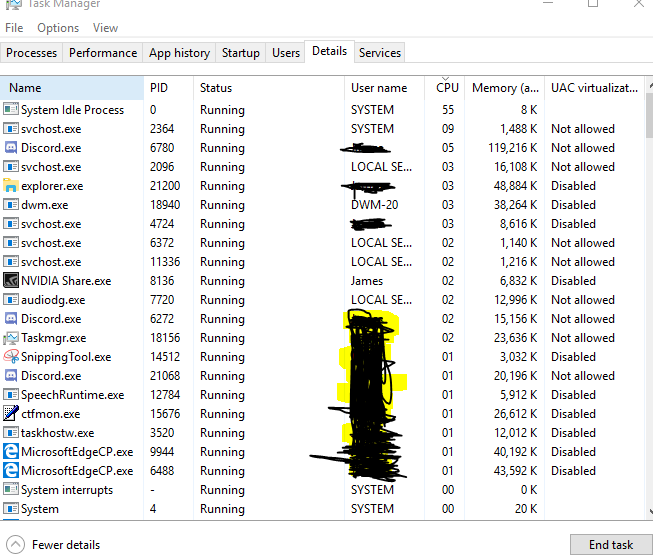The image size is (653, 559).
Task: Click the icon of svchost.exe PID 2364
Action: pos(11,129)
